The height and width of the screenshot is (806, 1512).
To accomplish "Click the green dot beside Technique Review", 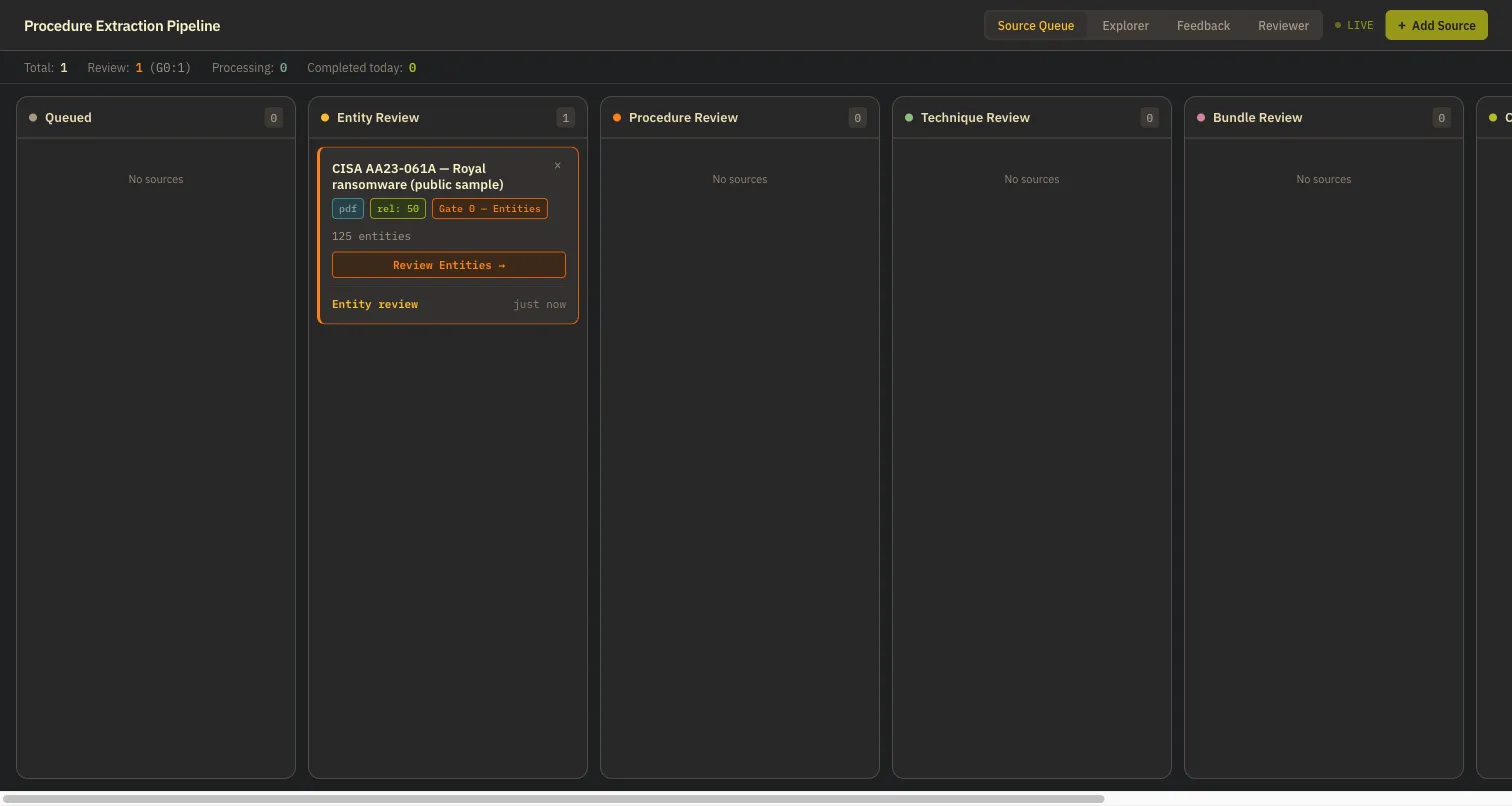I will (x=909, y=118).
